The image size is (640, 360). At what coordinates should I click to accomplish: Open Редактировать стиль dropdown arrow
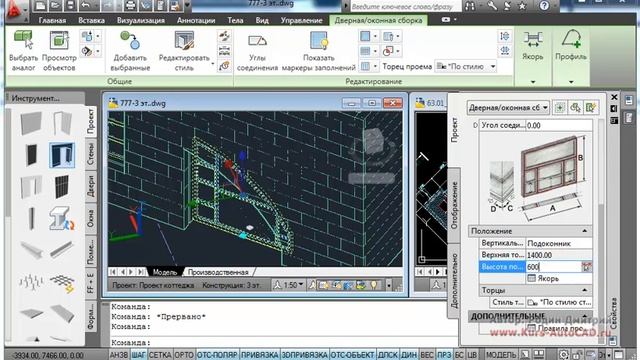[x=213, y=64]
